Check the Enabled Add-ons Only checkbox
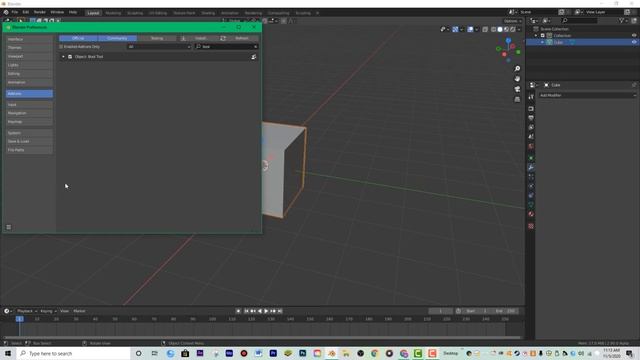640x360 pixels. coord(61,47)
